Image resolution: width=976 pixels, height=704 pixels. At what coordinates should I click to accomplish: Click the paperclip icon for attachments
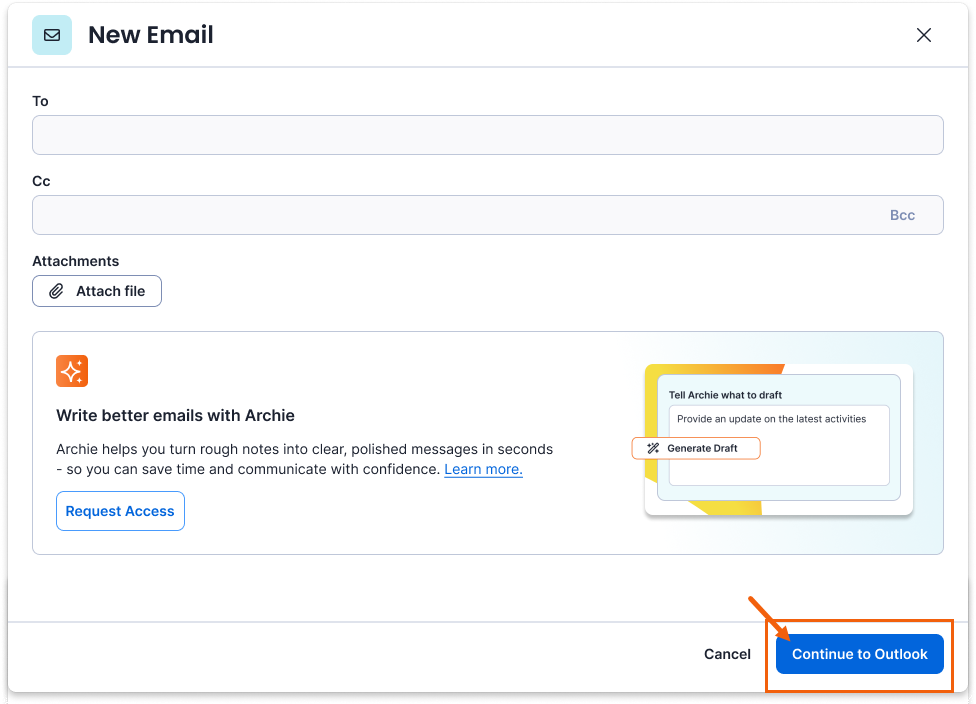coord(57,291)
